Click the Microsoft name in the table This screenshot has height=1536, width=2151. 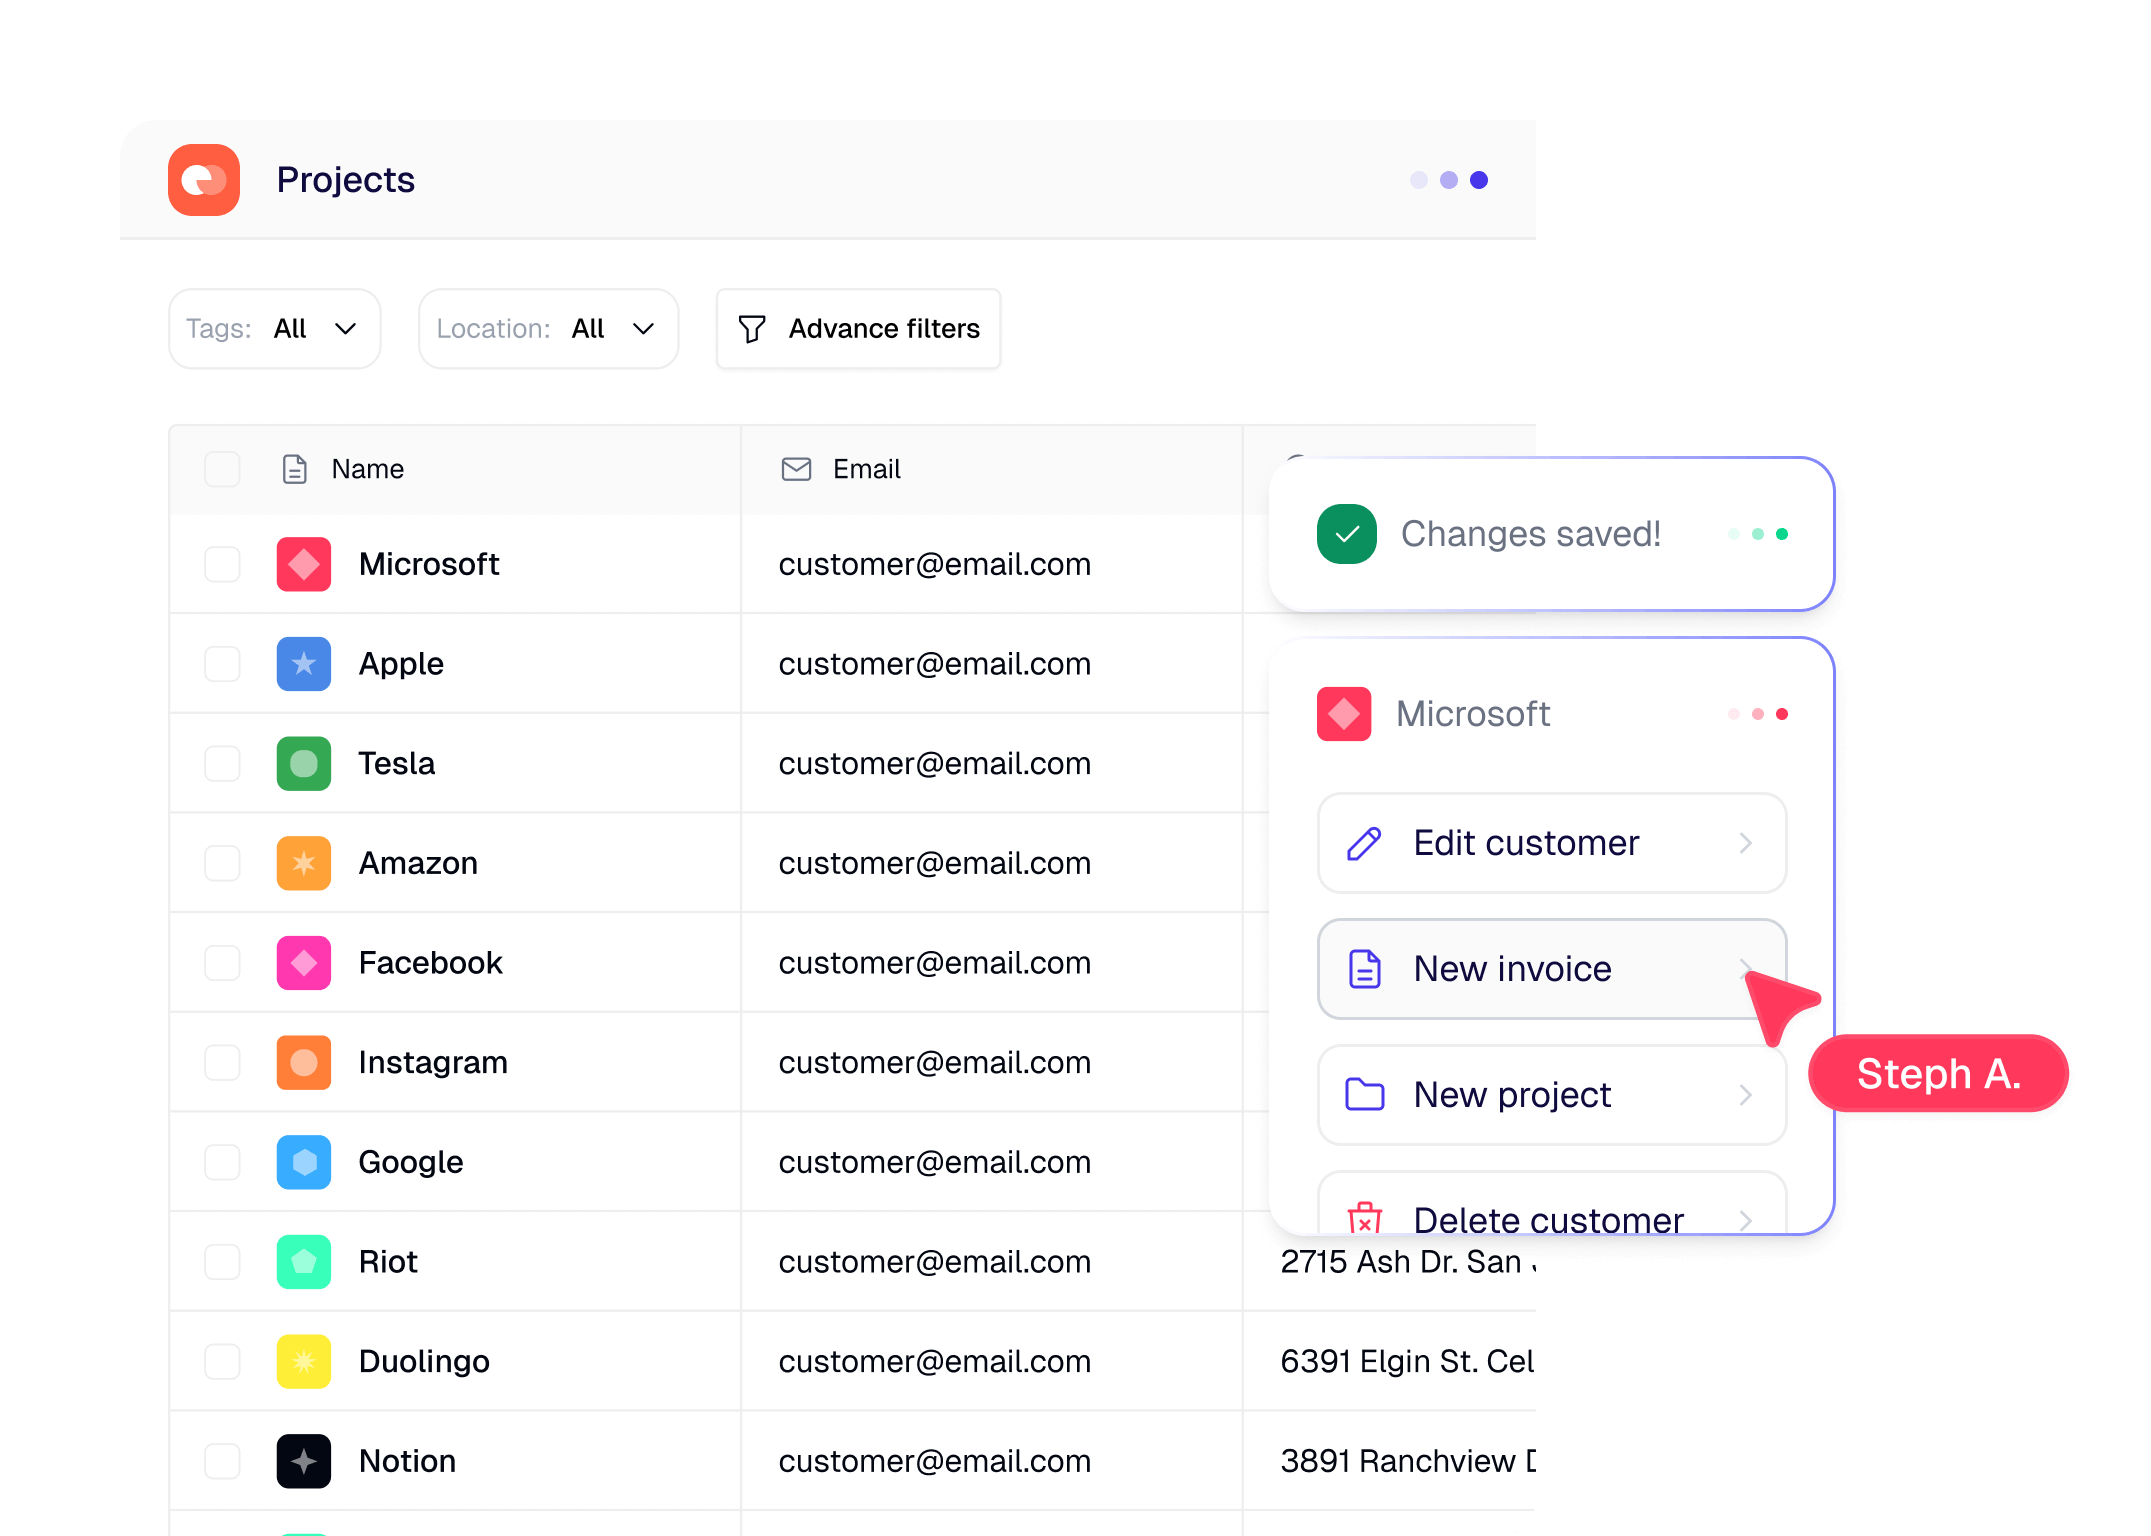coord(429,564)
